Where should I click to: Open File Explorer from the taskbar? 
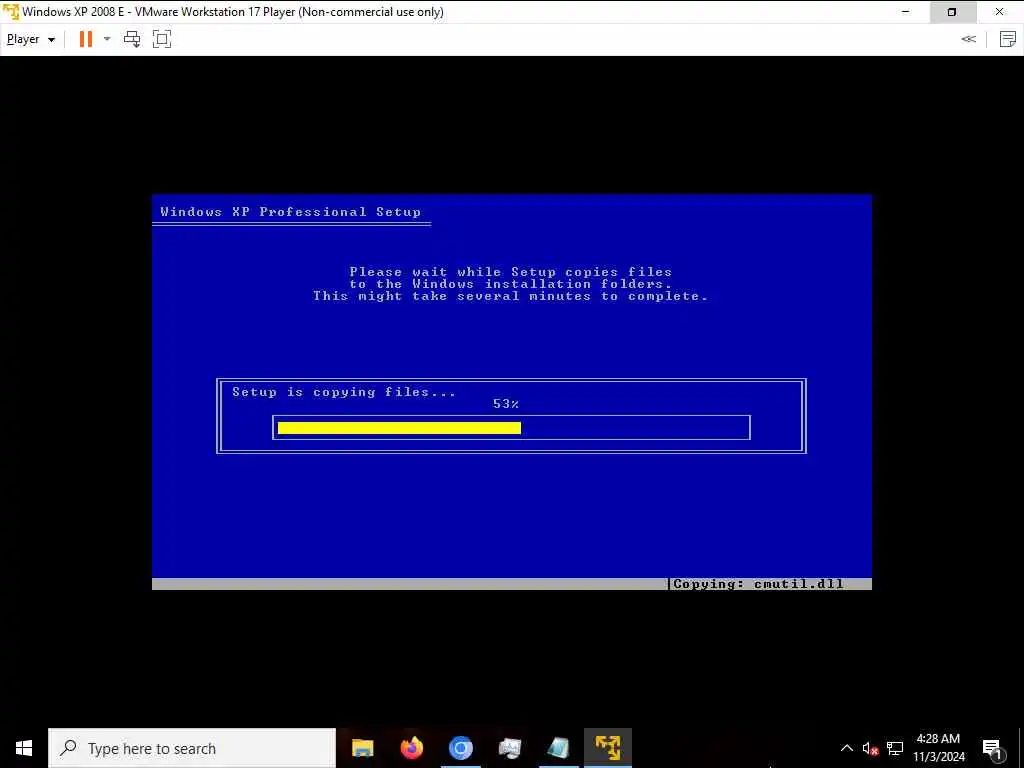point(362,748)
